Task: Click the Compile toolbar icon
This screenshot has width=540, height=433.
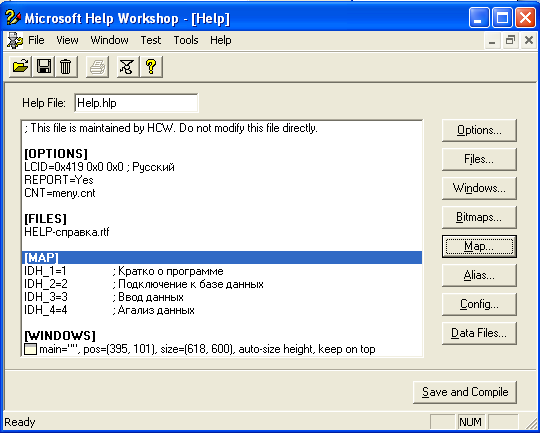Action: point(127,66)
